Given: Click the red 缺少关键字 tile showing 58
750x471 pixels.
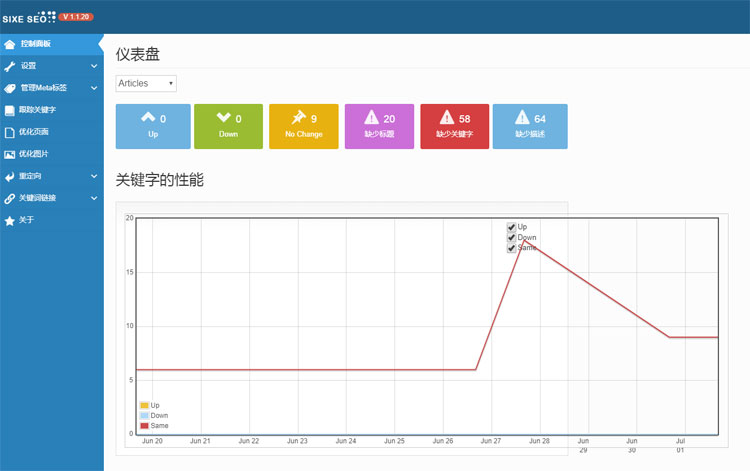Looking at the screenshot, I should (454, 126).
